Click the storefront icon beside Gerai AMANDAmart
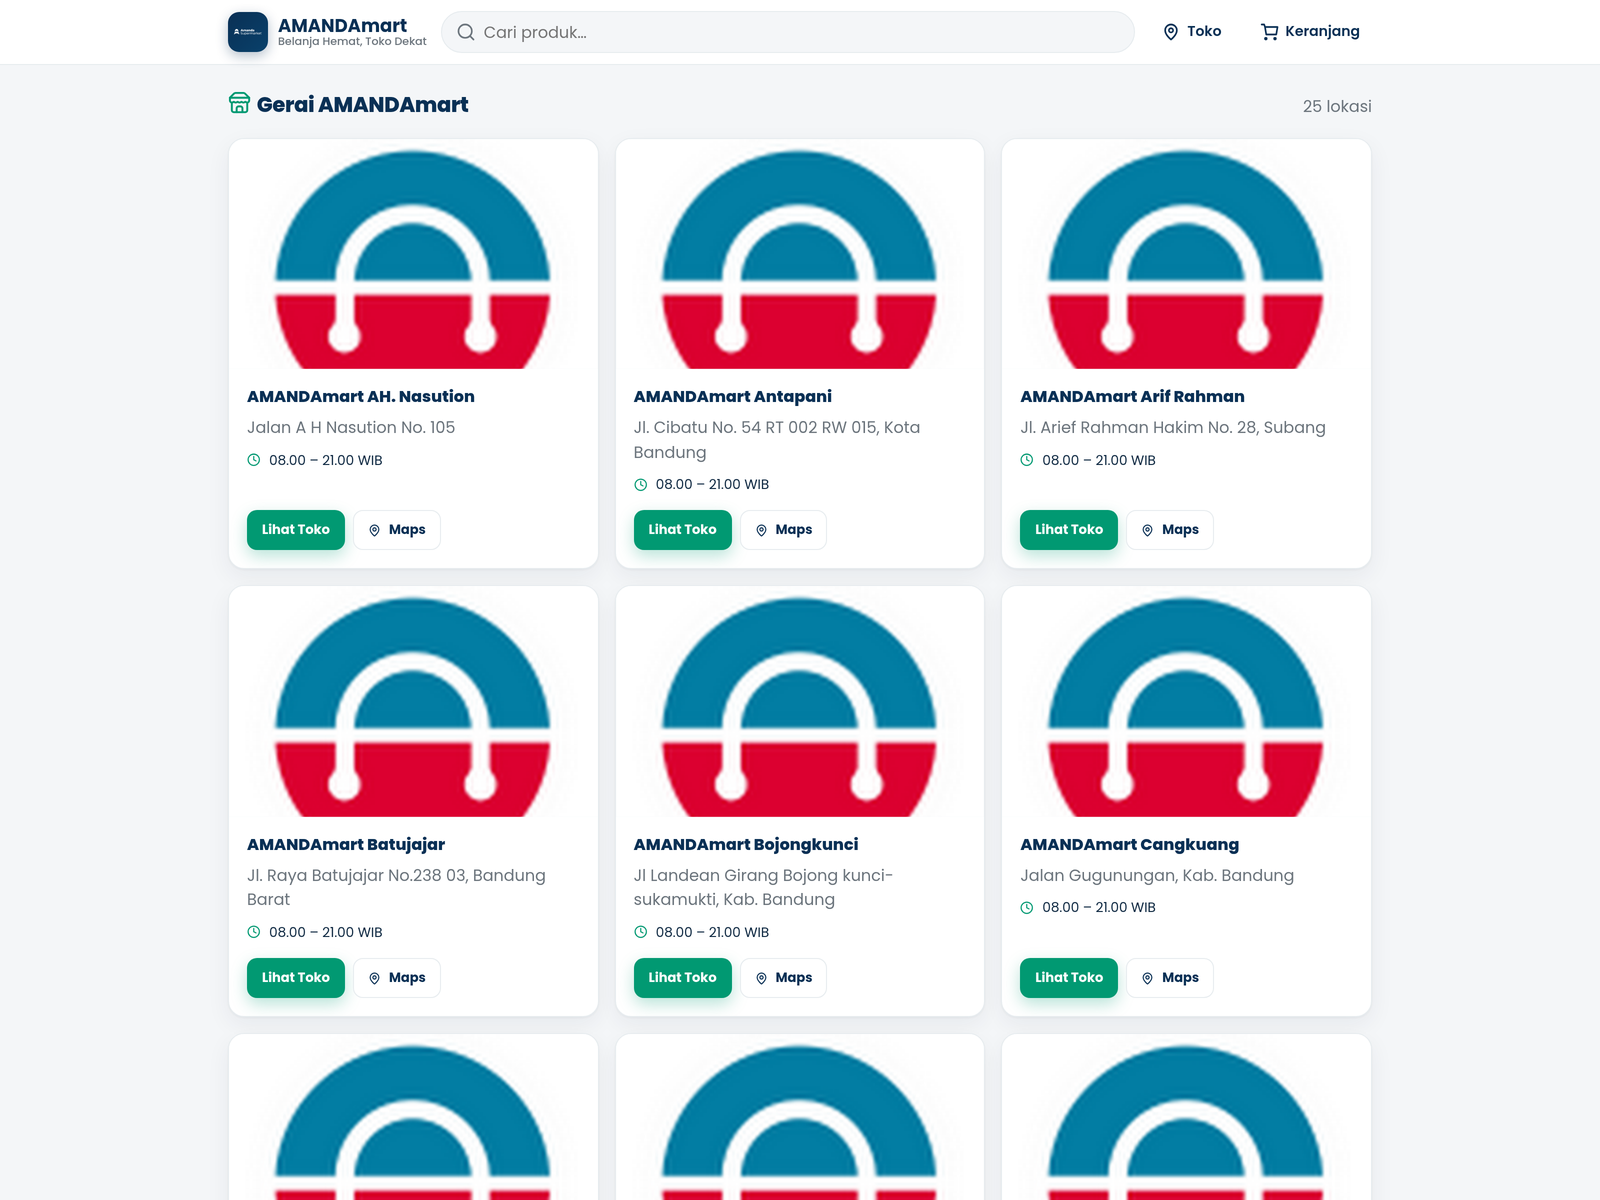This screenshot has height=1200, width=1600. (x=239, y=103)
